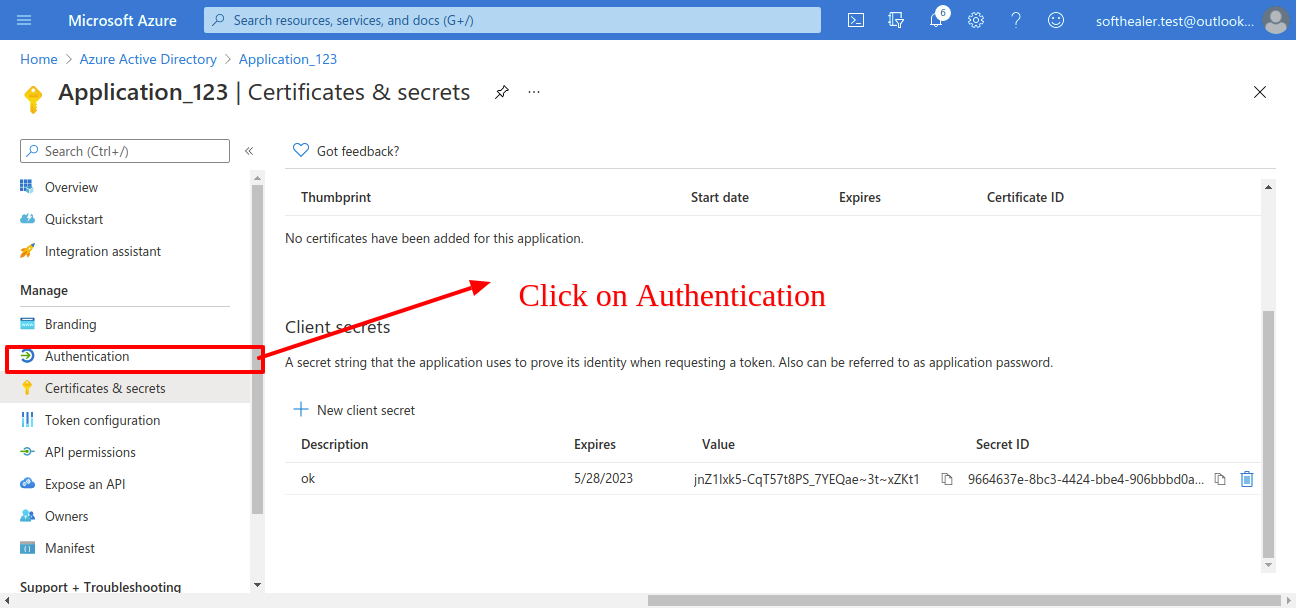Click the Microsoft Azure logo text
1296x608 pixels.
point(122,20)
